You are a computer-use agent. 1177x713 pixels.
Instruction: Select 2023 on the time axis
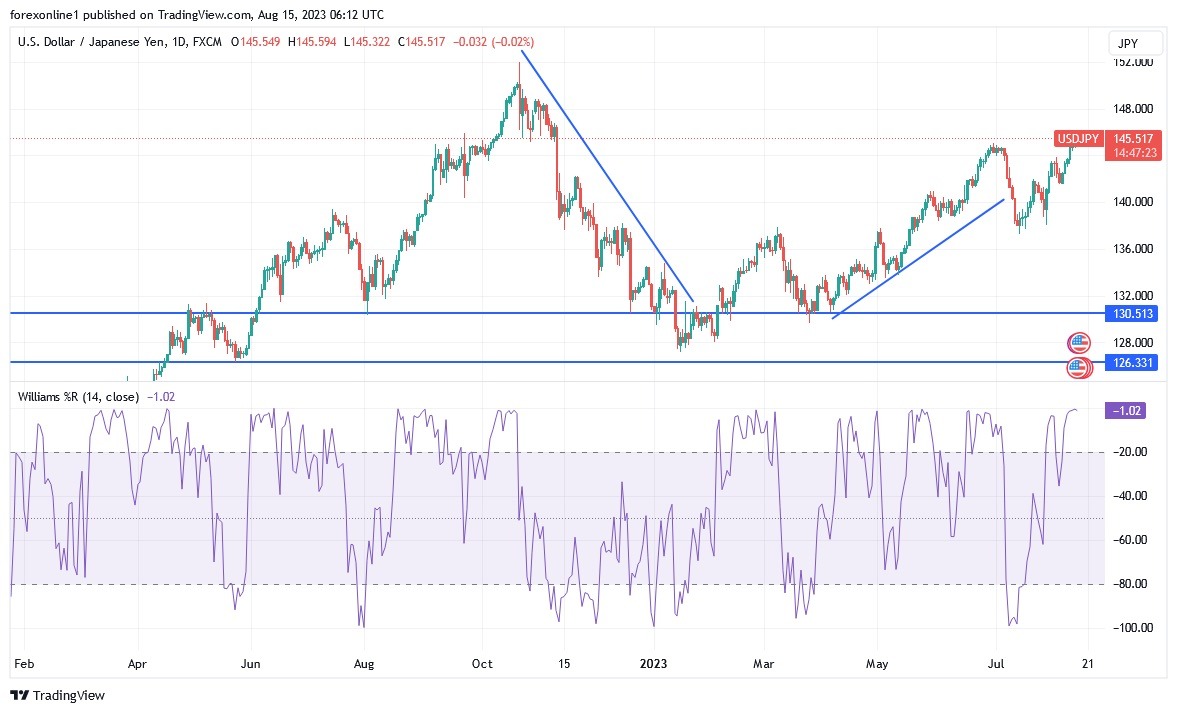click(655, 663)
